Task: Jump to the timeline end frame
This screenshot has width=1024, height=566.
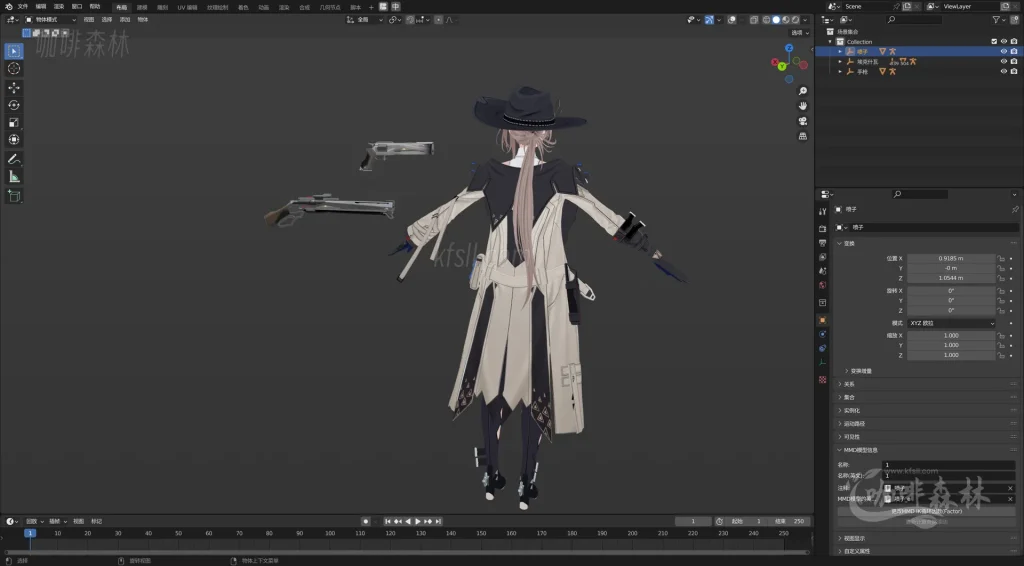Action: click(438, 522)
